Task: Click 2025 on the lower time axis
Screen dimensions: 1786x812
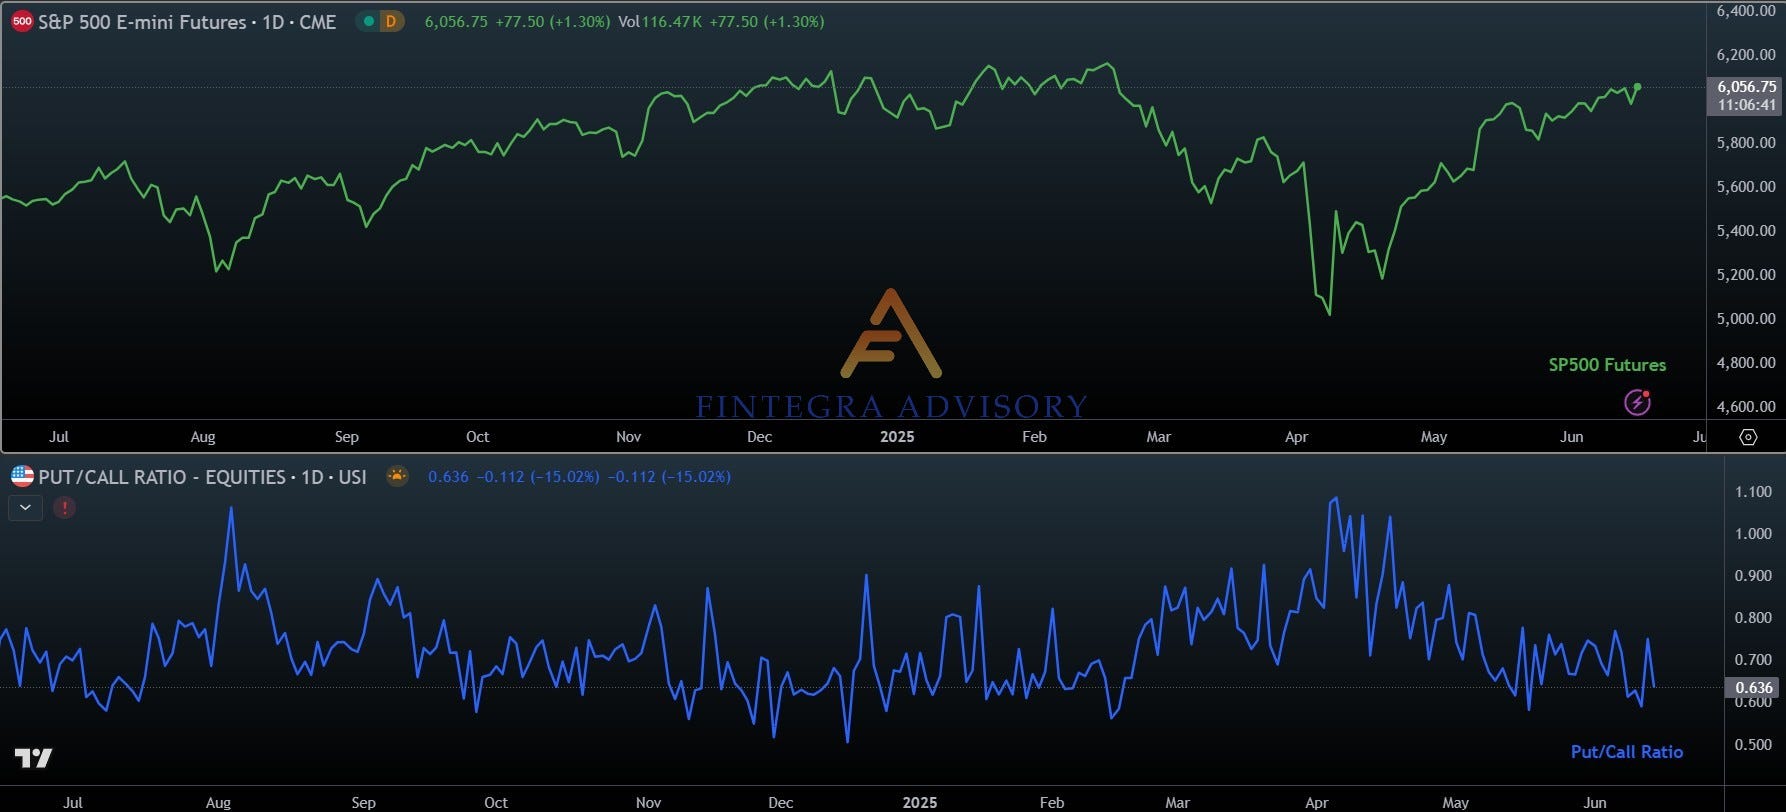Action: point(920,802)
